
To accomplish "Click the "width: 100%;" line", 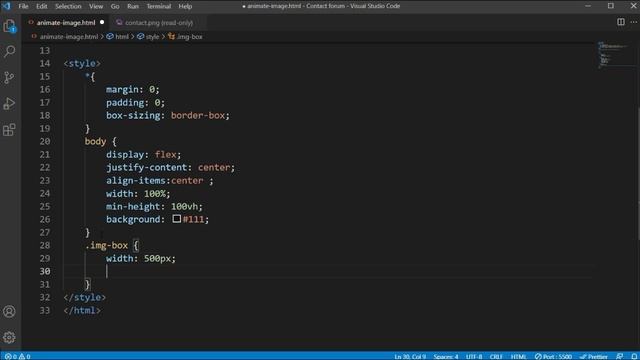I will [x=138, y=193].
